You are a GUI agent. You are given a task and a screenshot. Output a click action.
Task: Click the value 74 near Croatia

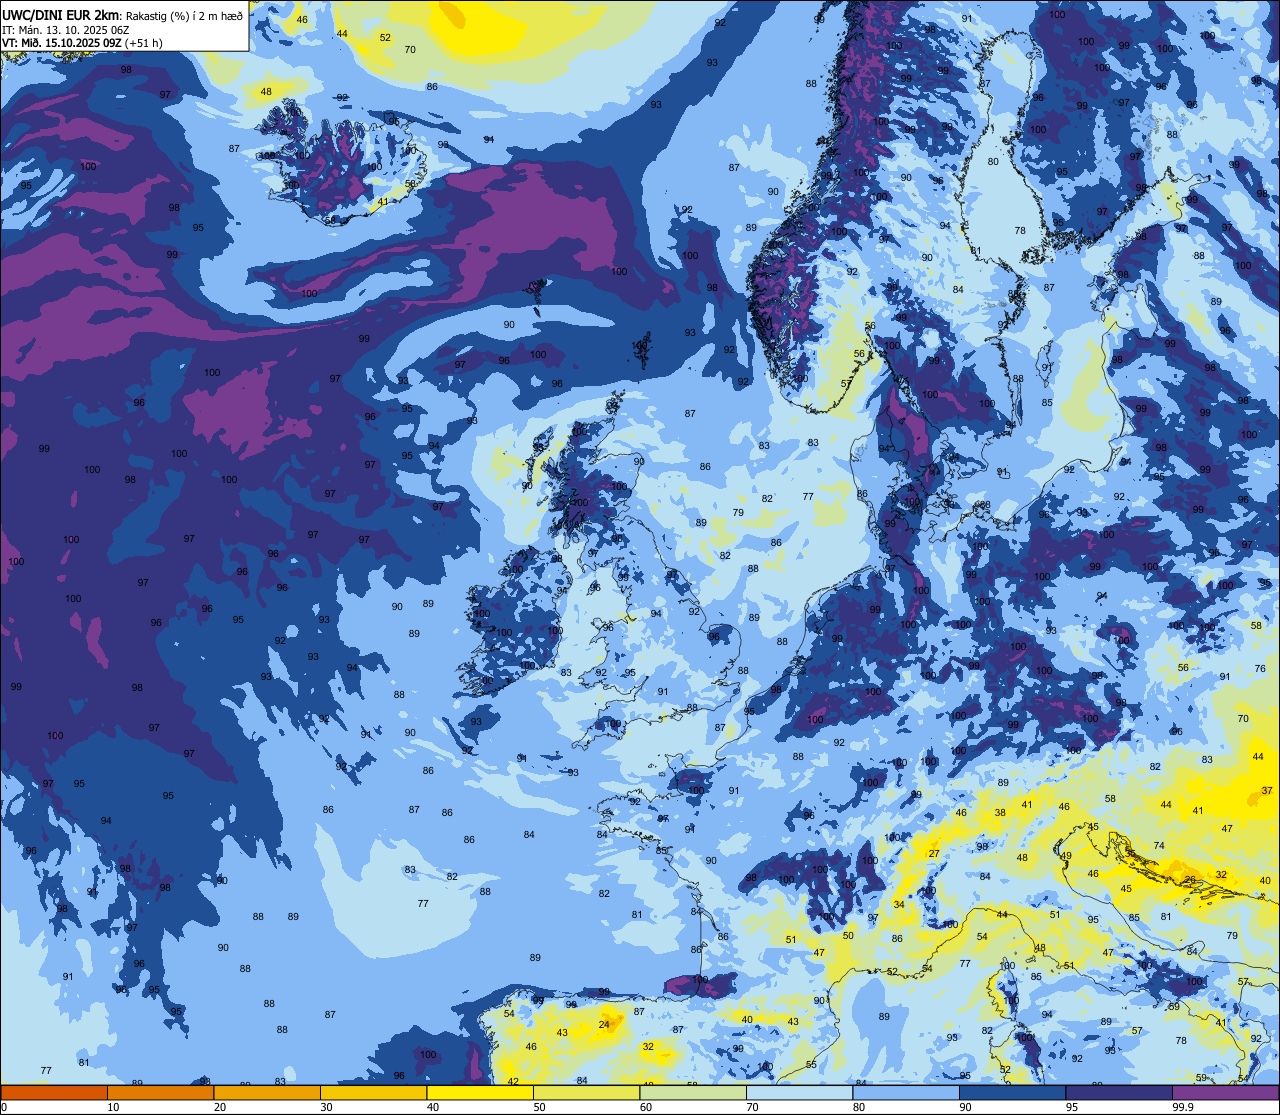pyautogui.click(x=1159, y=846)
